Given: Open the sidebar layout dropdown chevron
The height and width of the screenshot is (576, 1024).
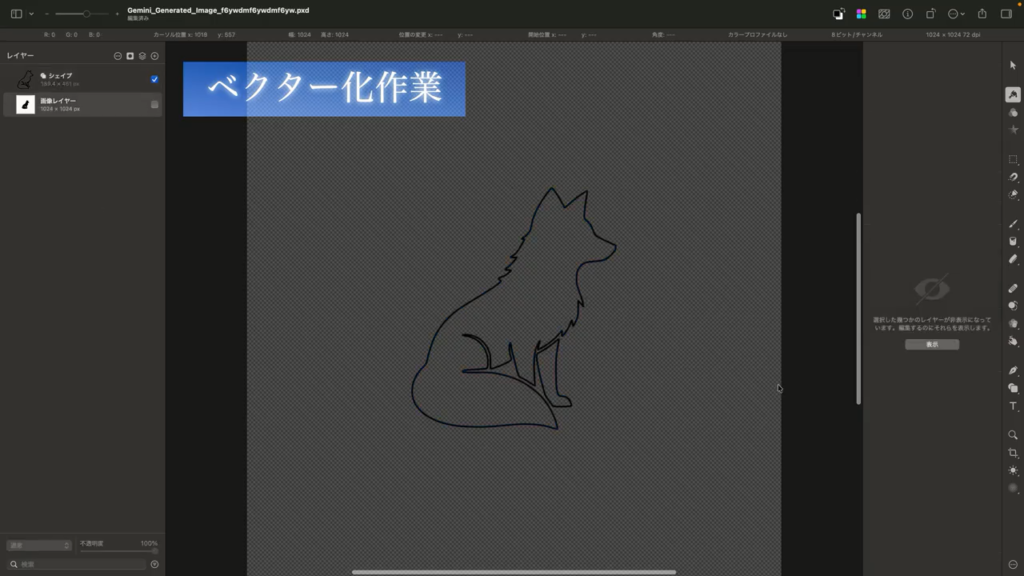Looking at the screenshot, I should click(x=31, y=14).
